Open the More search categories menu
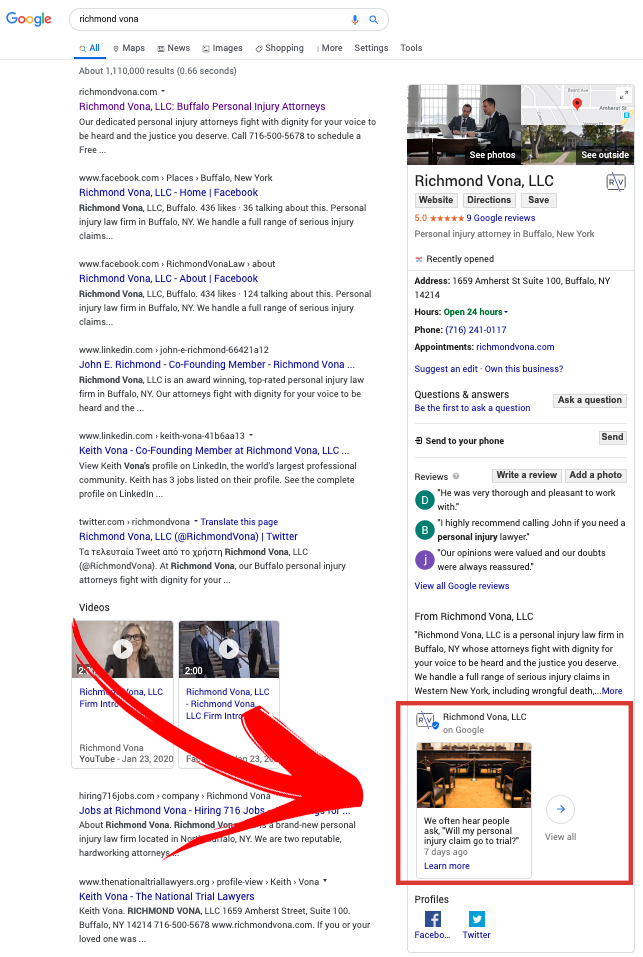Screen dimensions: 643x957 (330, 48)
